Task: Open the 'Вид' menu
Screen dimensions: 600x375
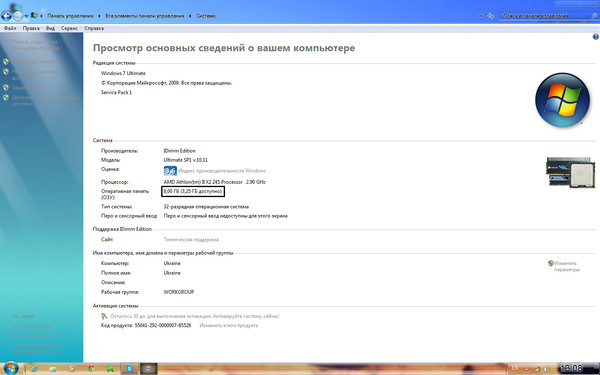Action: point(51,28)
